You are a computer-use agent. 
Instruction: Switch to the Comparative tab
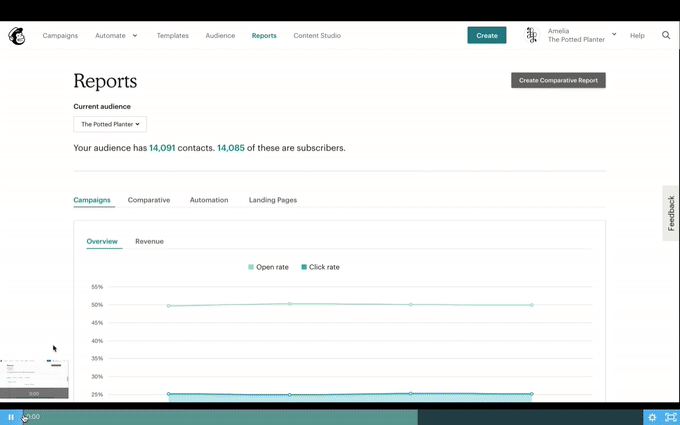149,200
